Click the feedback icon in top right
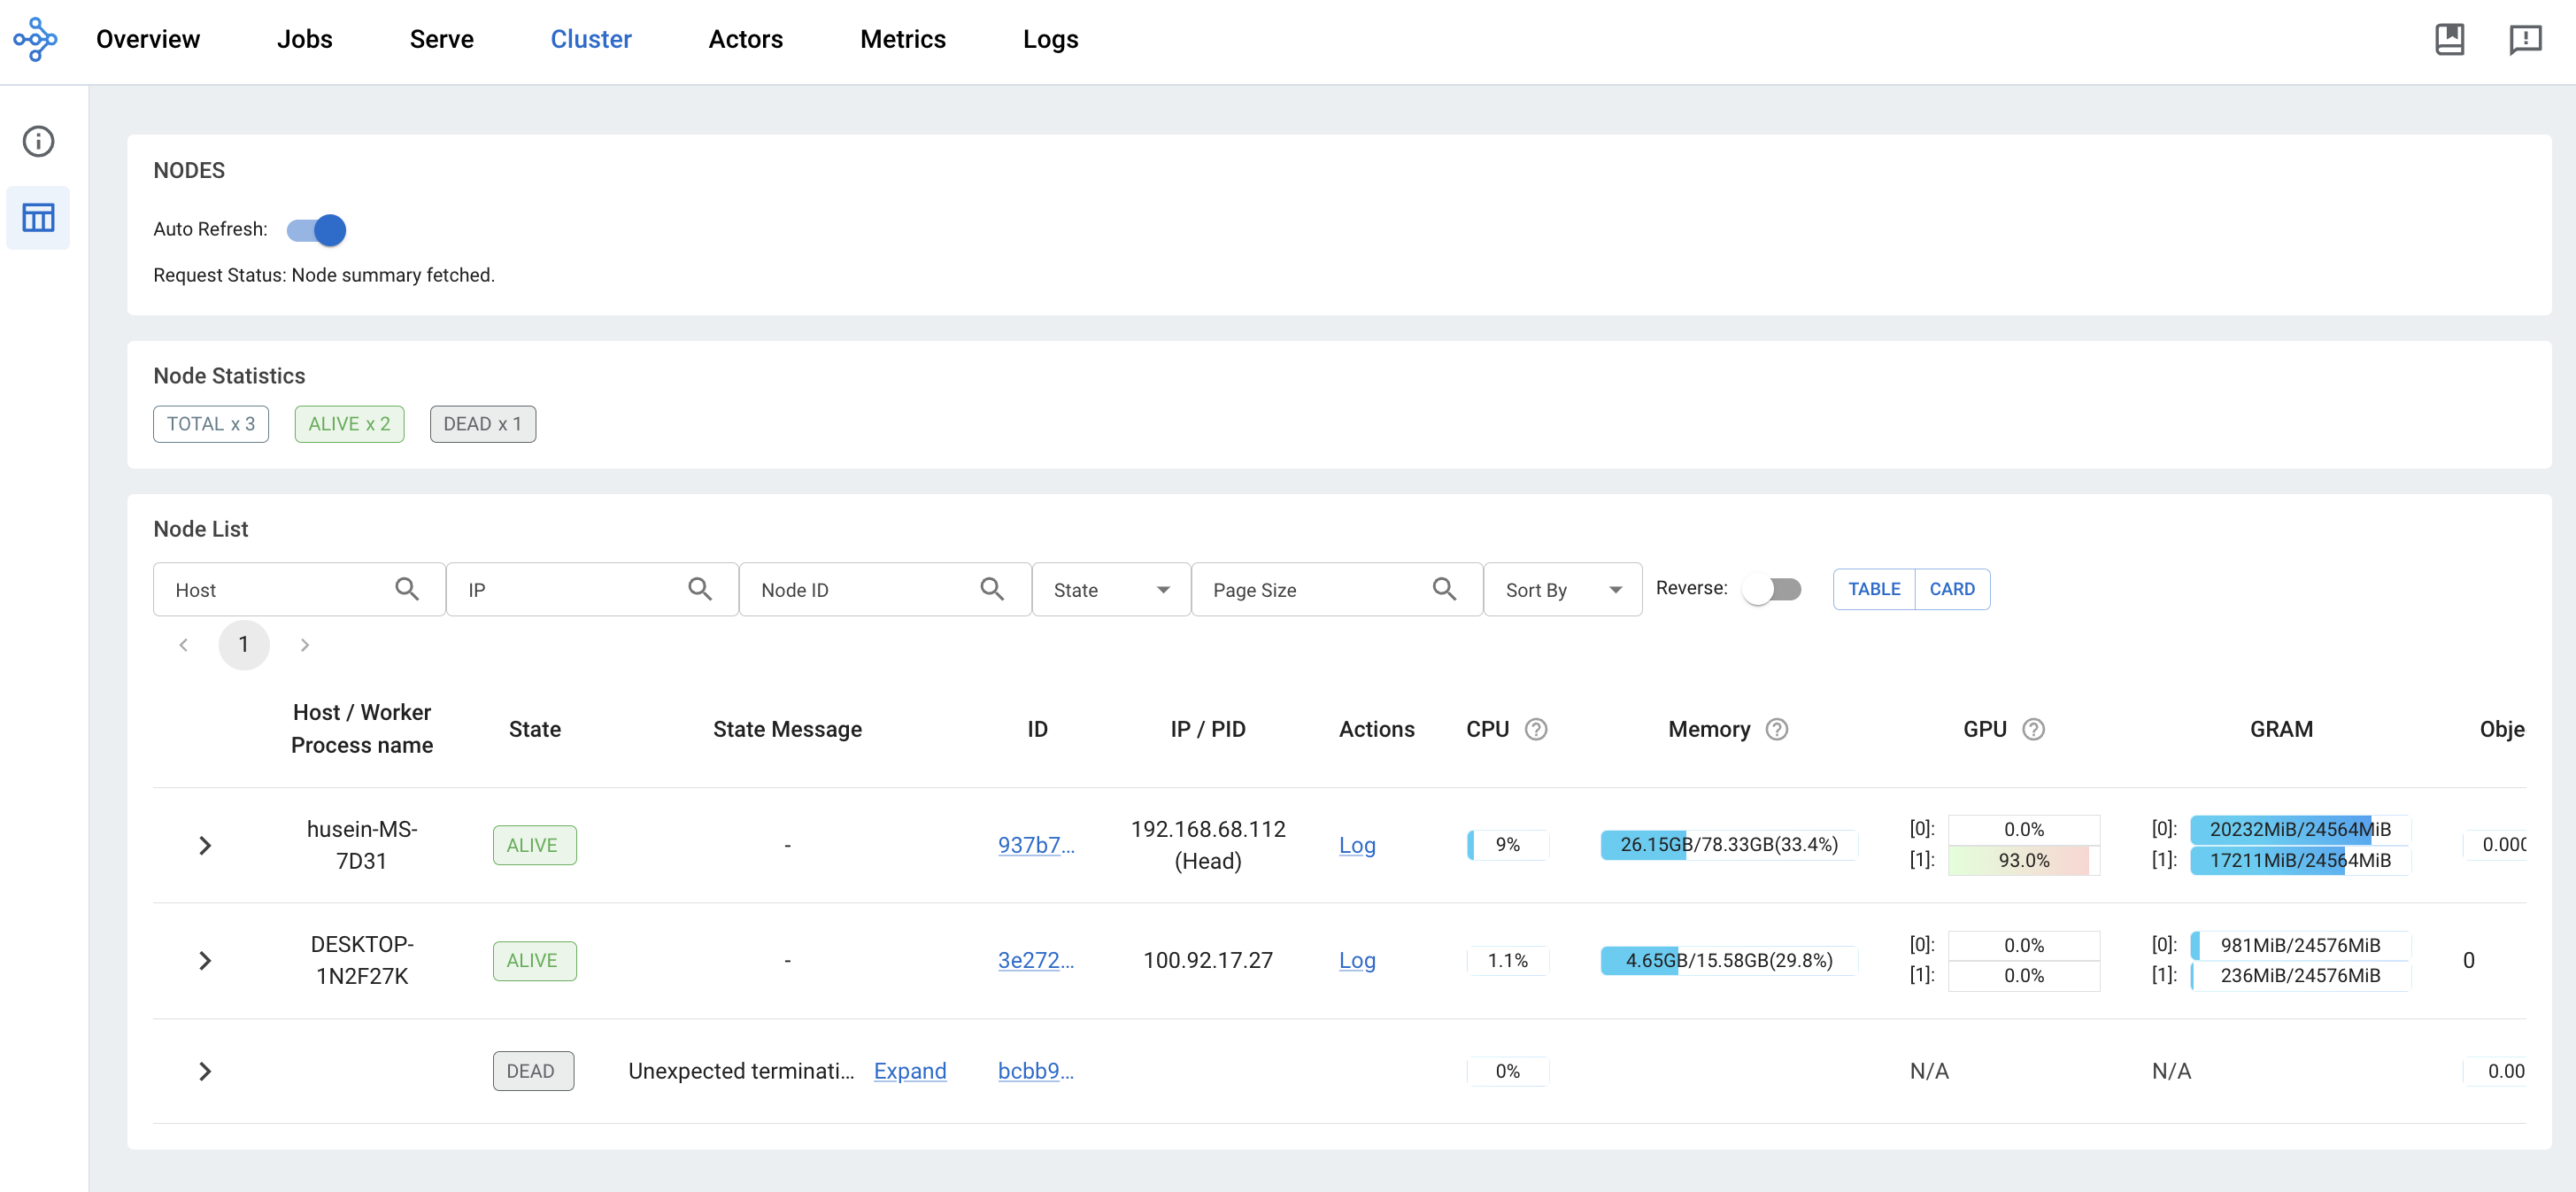This screenshot has height=1192, width=2576. [x=2525, y=39]
